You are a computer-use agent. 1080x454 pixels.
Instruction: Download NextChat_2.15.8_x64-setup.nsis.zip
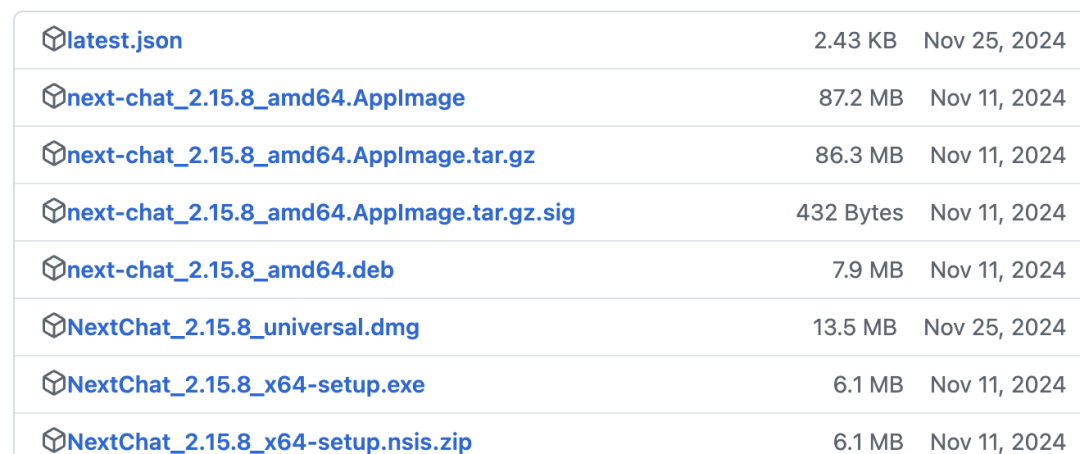(269, 441)
